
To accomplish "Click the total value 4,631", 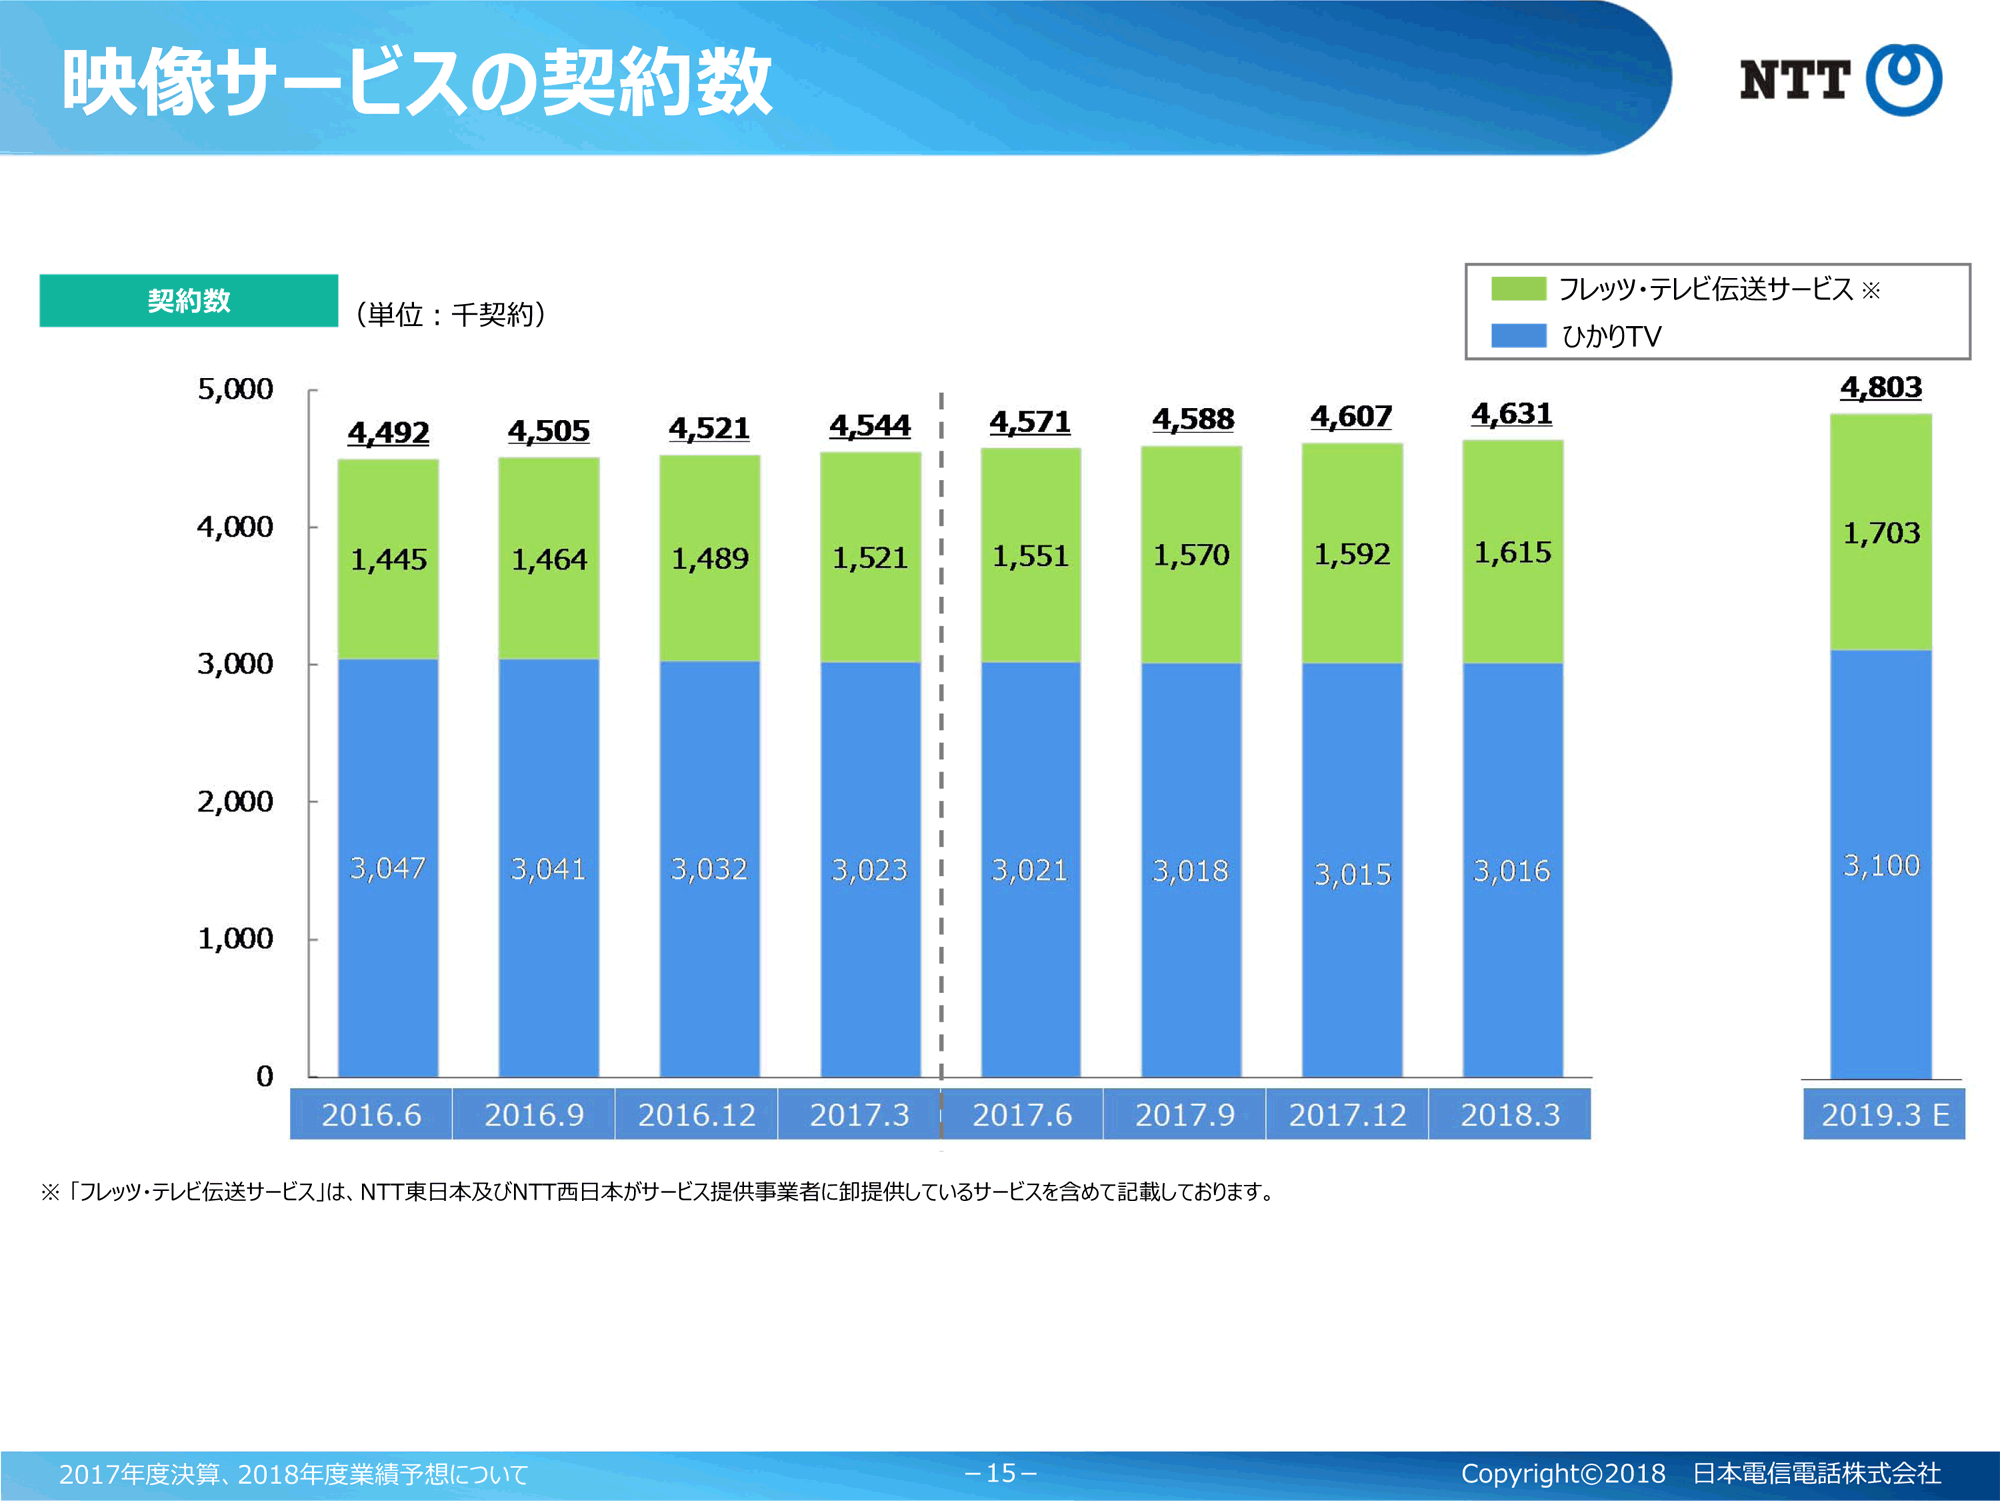I will point(1512,413).
